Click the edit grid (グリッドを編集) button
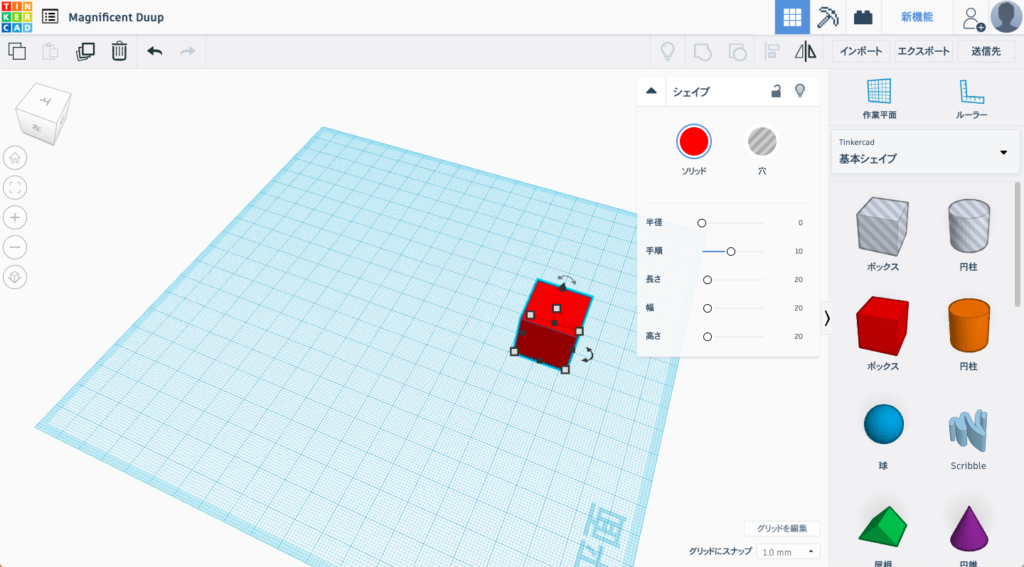This screenshot has height=567, width=1024. click(x=782, y=528)
